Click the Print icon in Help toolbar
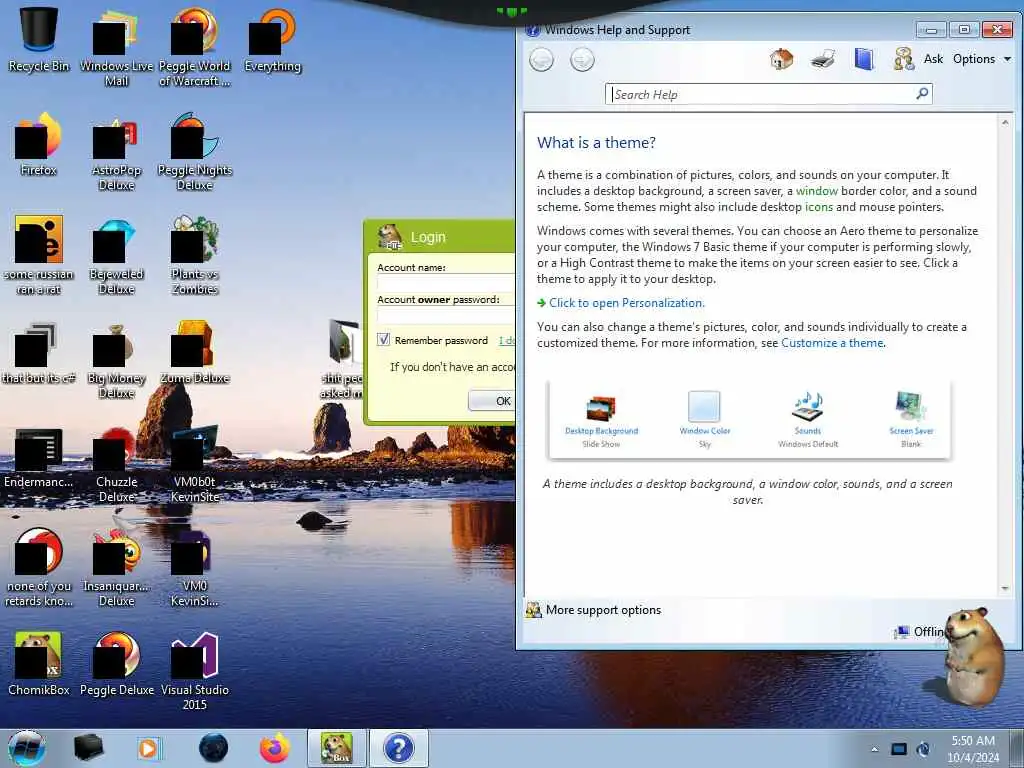Screen dimensions: 1024x768 [823, 59]
